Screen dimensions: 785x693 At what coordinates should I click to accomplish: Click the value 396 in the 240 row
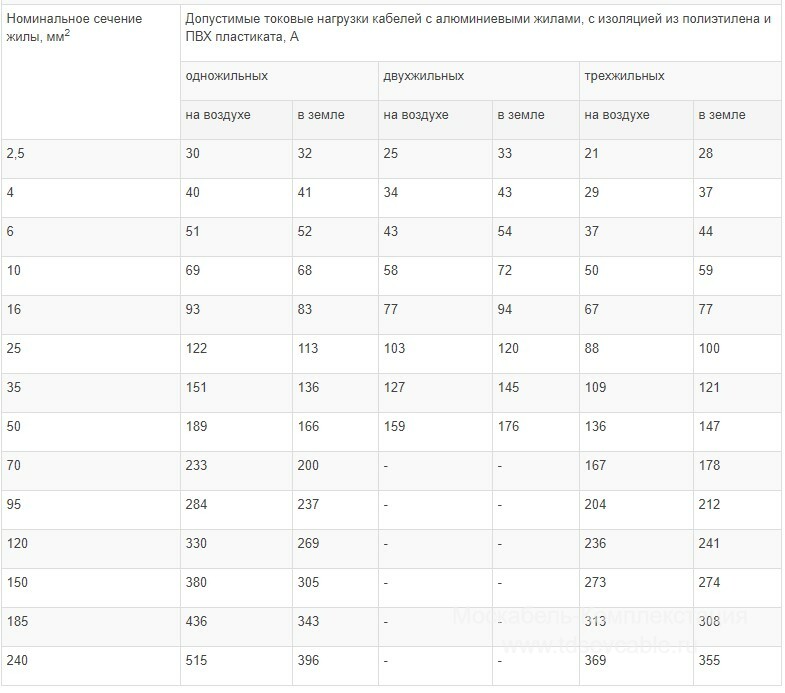(308, 660)
